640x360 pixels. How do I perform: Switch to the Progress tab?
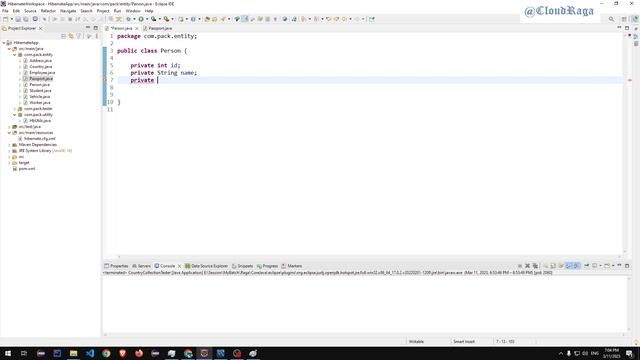[x=267, y=266]
